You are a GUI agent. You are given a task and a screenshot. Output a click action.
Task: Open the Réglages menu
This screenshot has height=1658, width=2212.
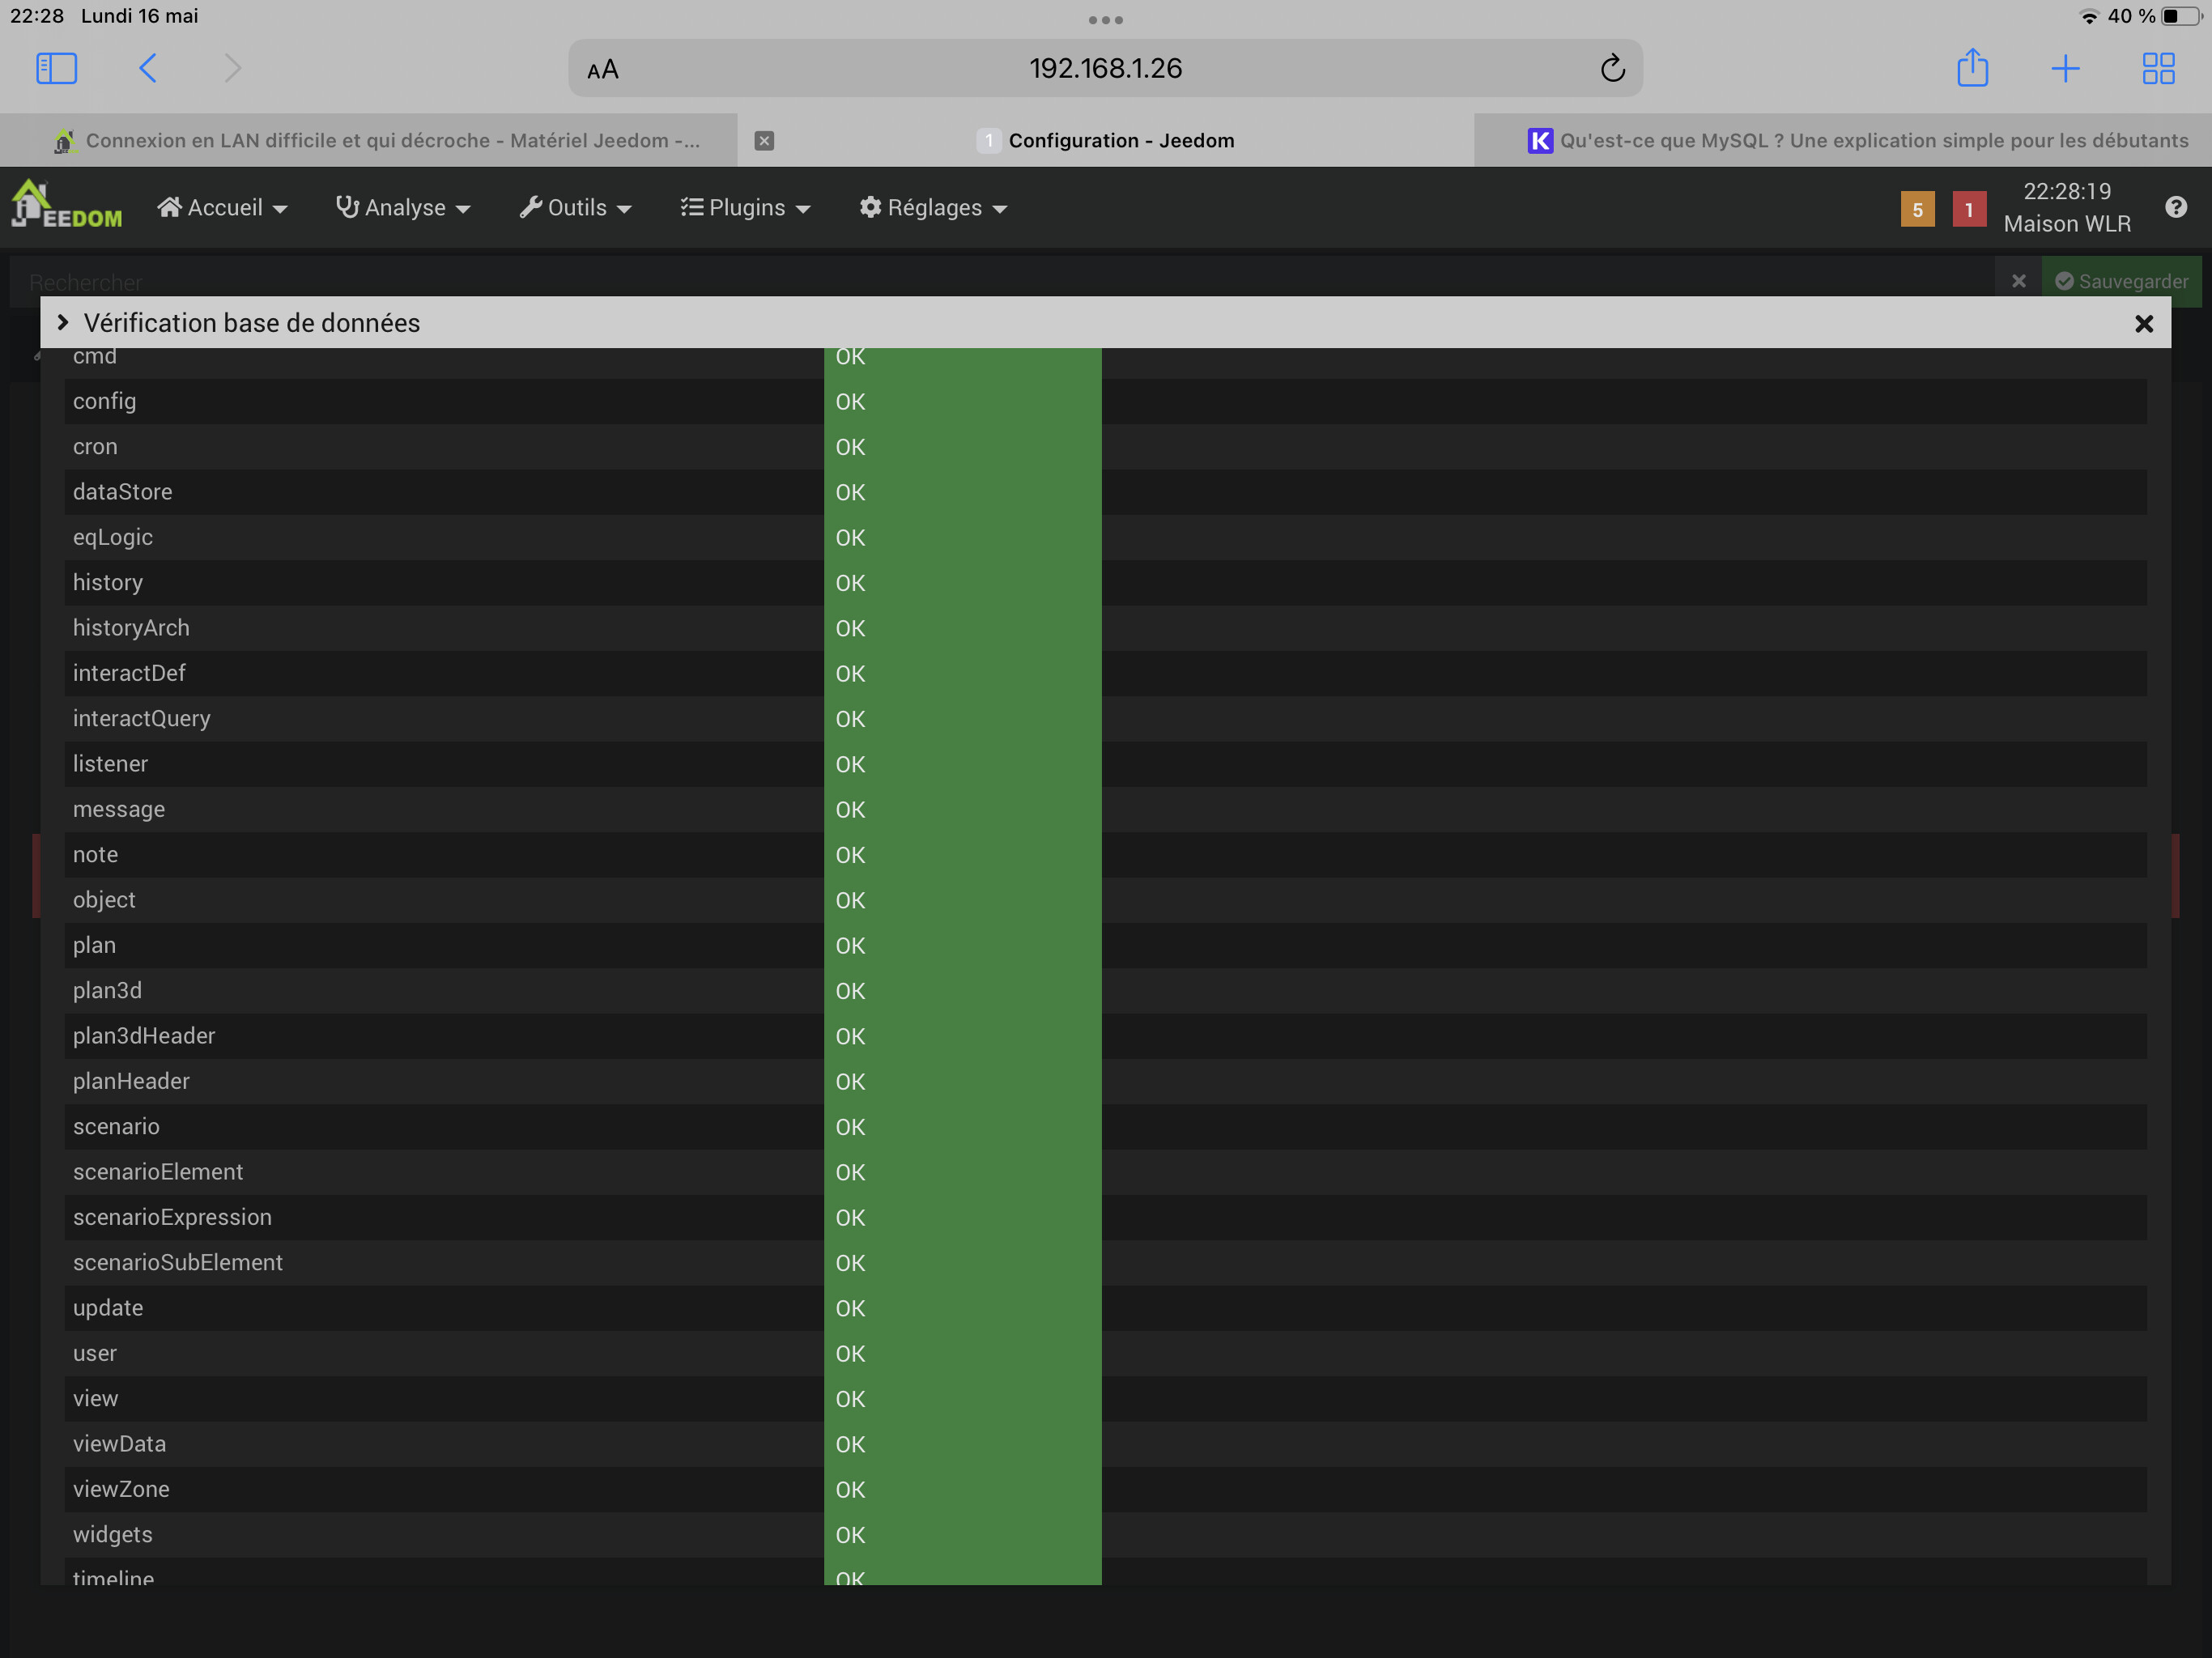click(x=933, y=207)
